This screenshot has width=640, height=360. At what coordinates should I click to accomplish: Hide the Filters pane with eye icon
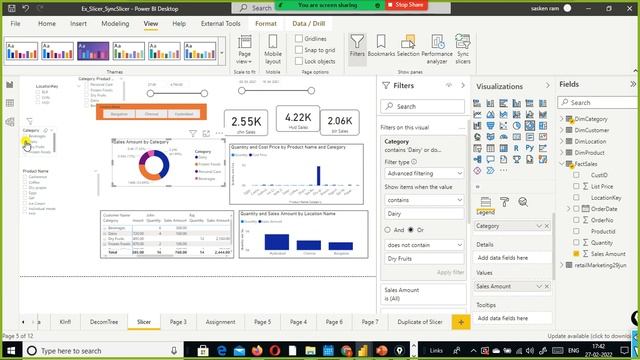pos(449,85)
